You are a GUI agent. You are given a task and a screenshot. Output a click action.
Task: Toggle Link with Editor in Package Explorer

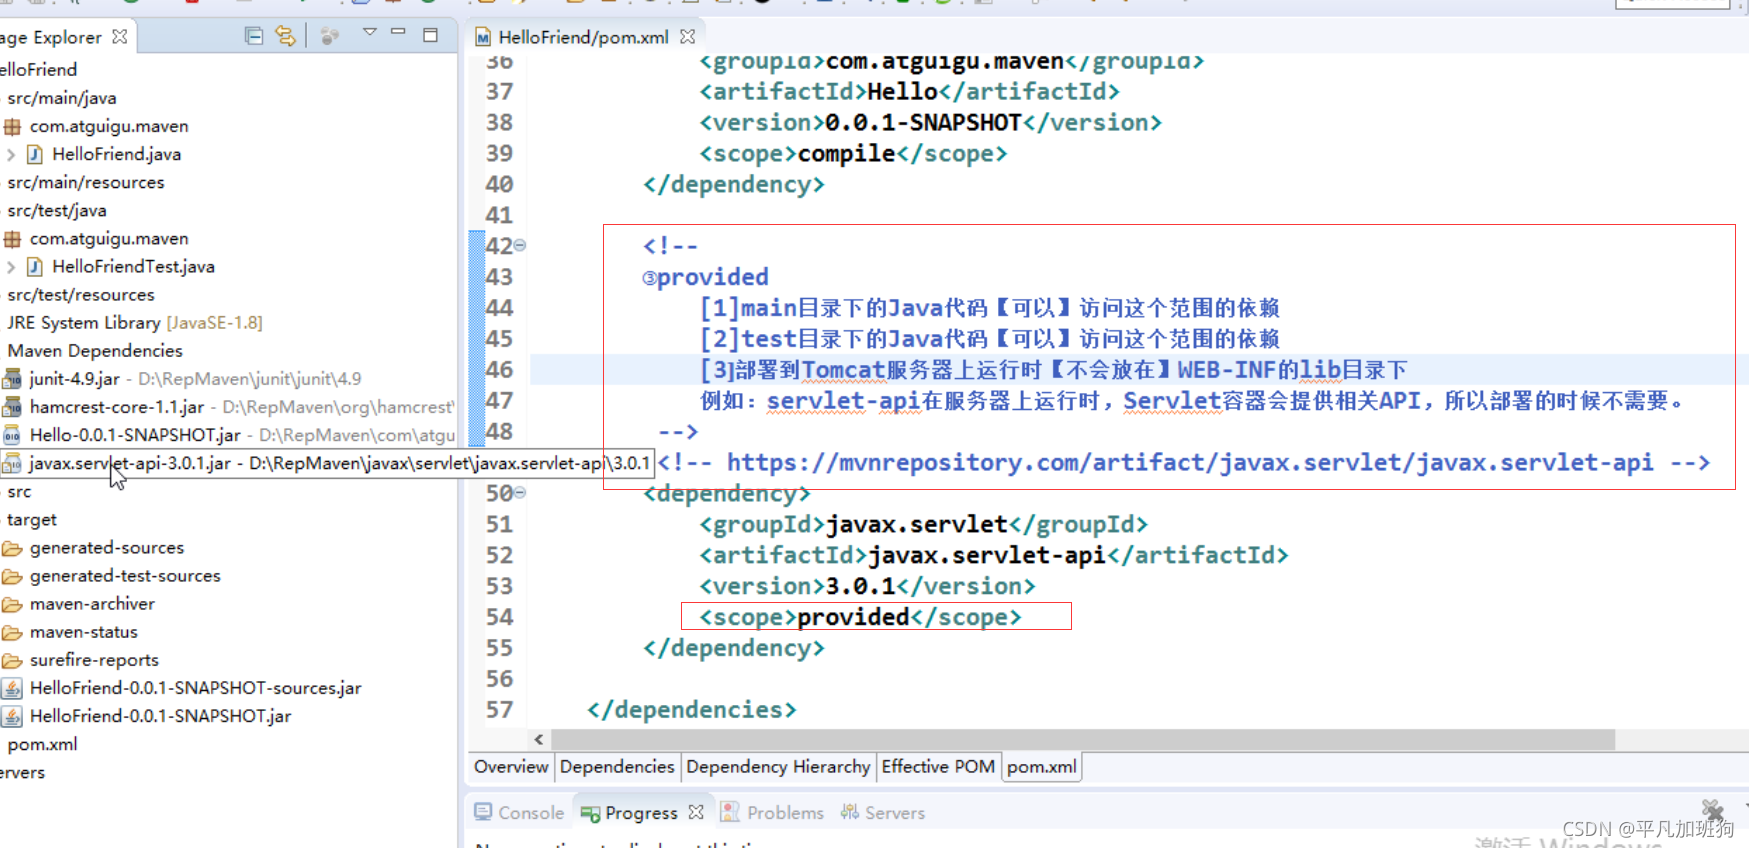286,36
